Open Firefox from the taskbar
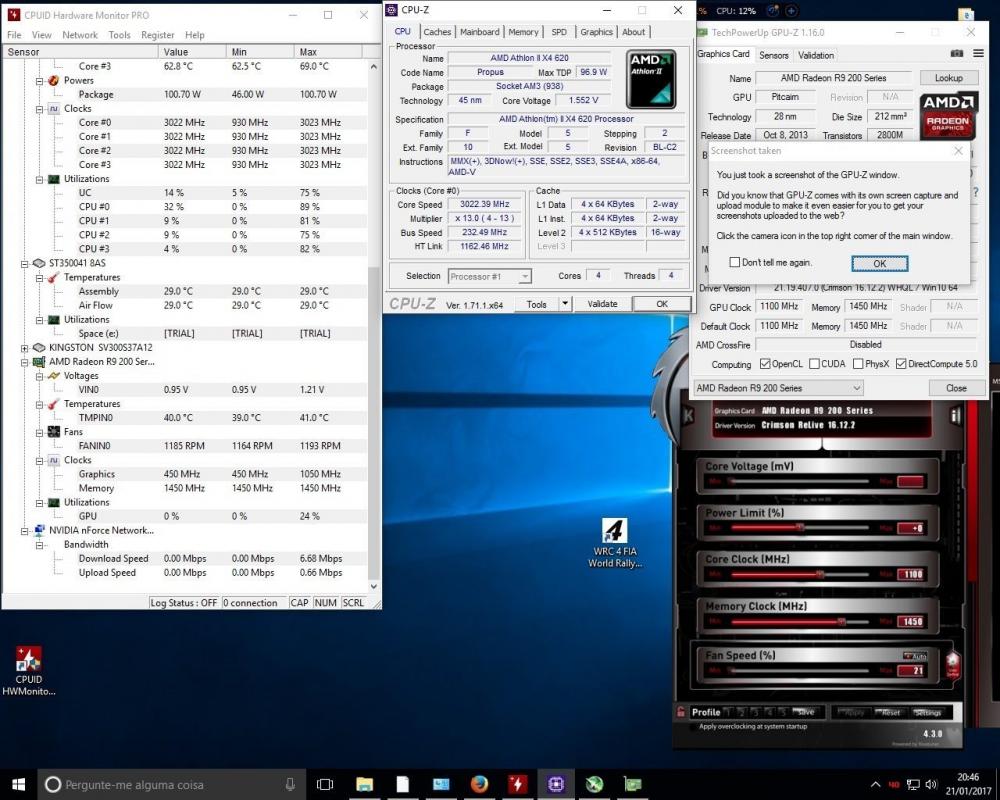The image size is (1000, 800). point(479,784)
